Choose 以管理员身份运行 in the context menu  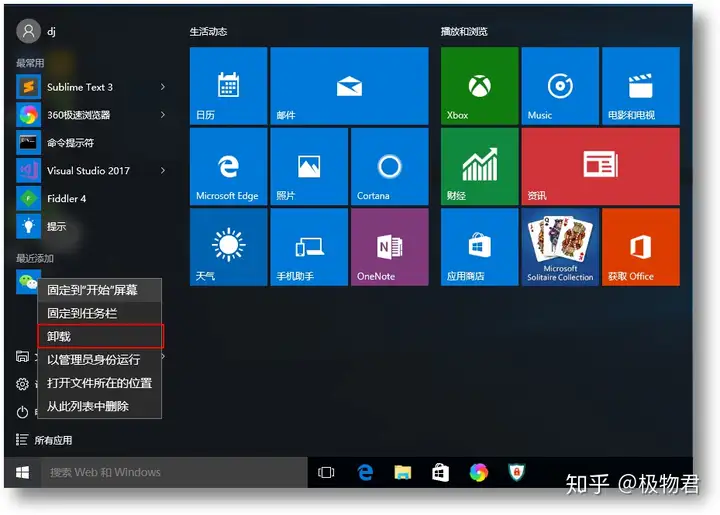[100, 360]
